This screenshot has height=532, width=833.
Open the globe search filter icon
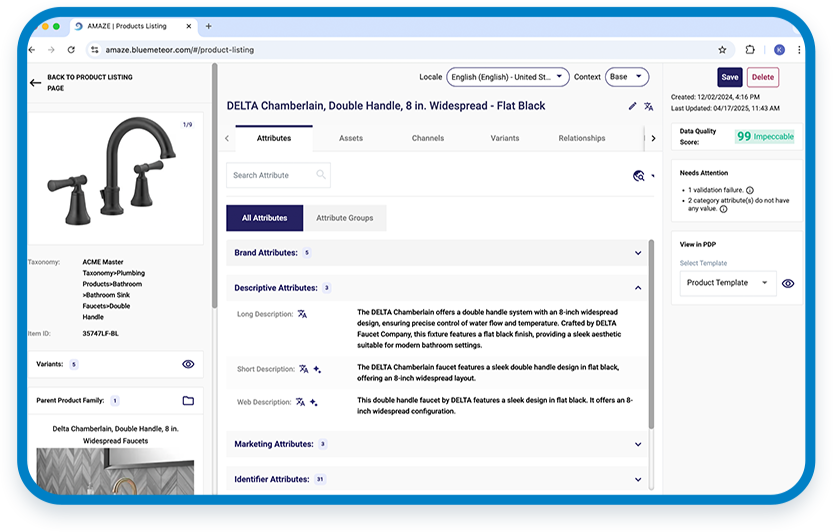tap(639, 176)
